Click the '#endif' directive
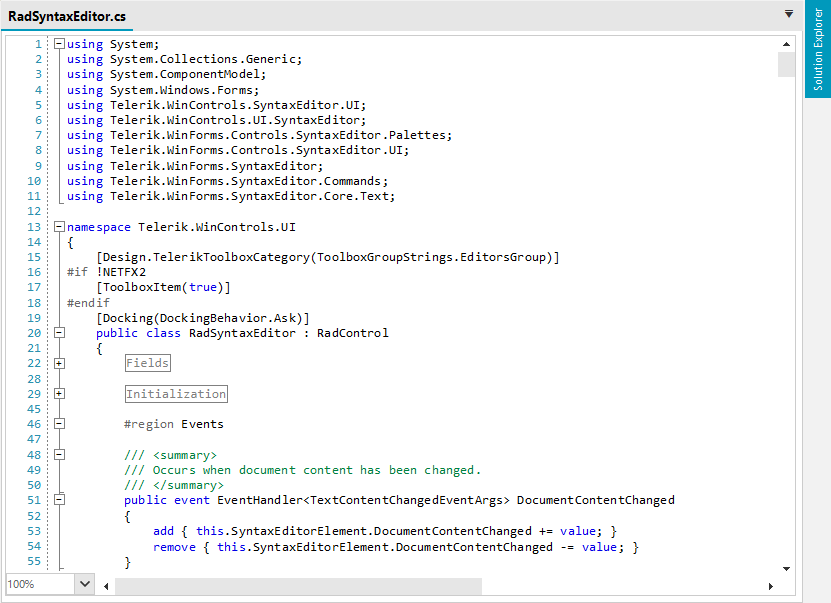 pos(88,303)
